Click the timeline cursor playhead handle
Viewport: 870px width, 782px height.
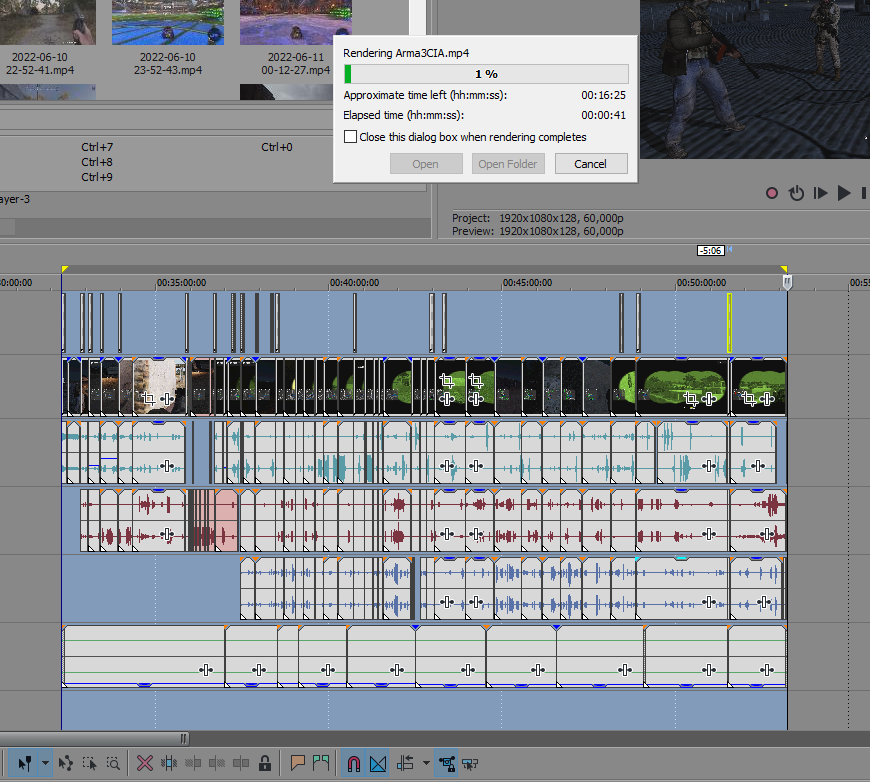787,282
